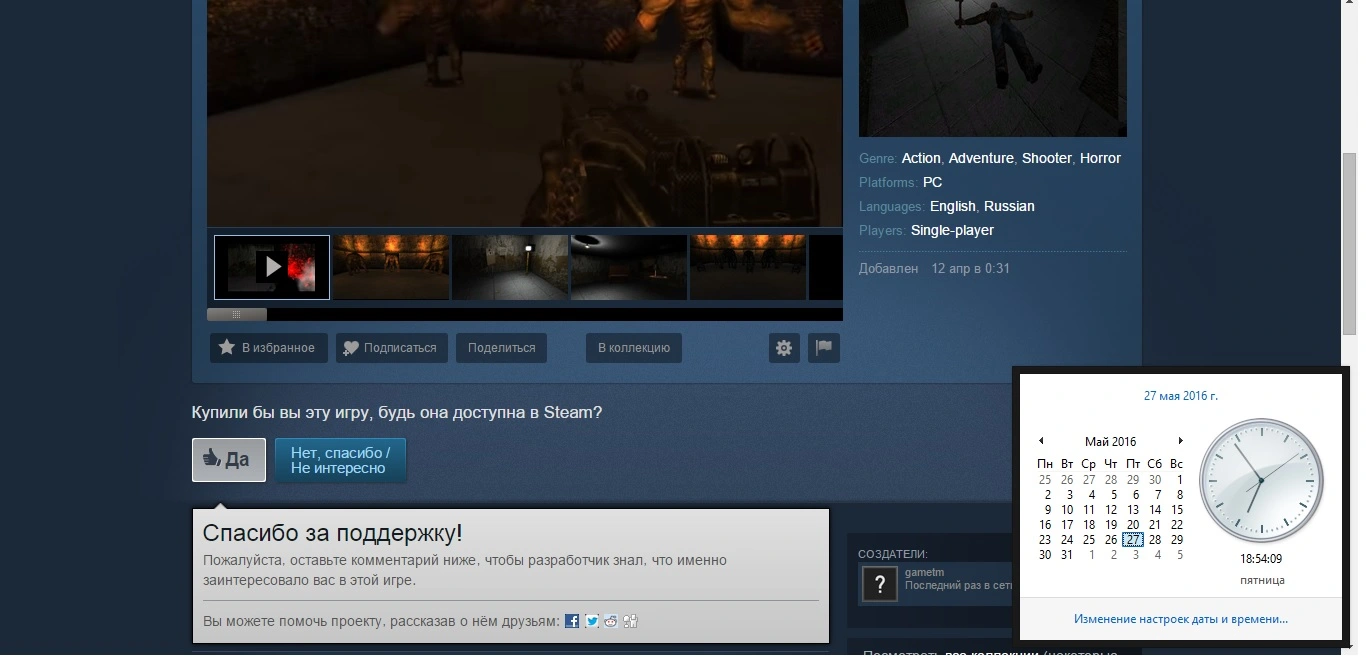Click the Action genre tag

921,158
